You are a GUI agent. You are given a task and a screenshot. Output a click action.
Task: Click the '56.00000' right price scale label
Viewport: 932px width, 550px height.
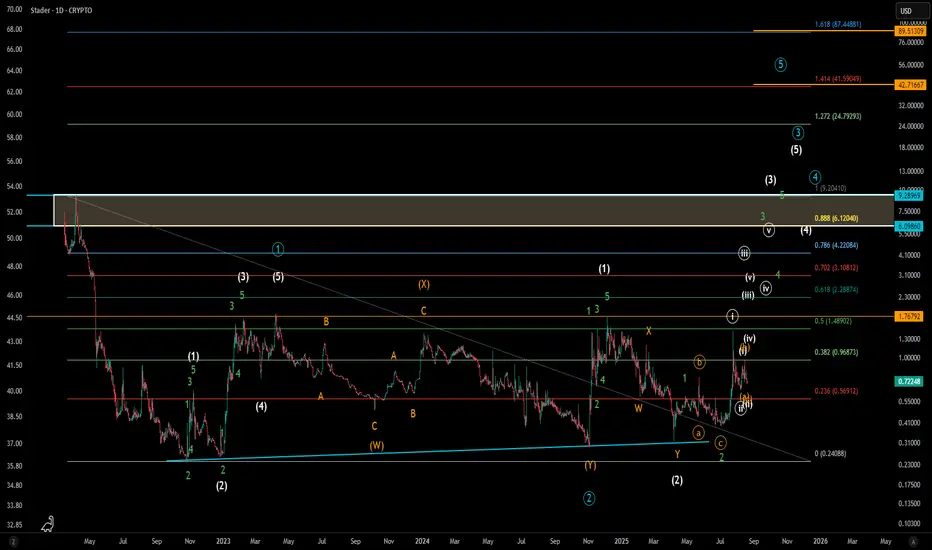click(x=911, y=65)
